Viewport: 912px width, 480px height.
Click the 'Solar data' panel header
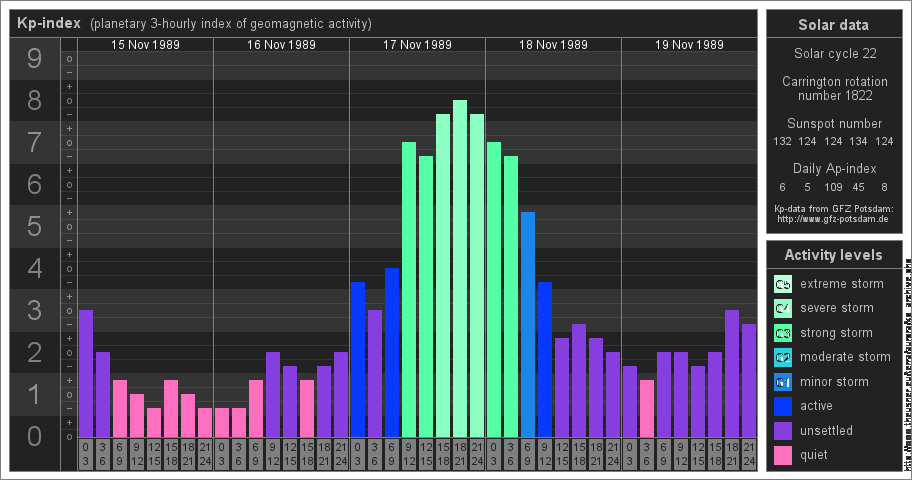click(833, 25)
